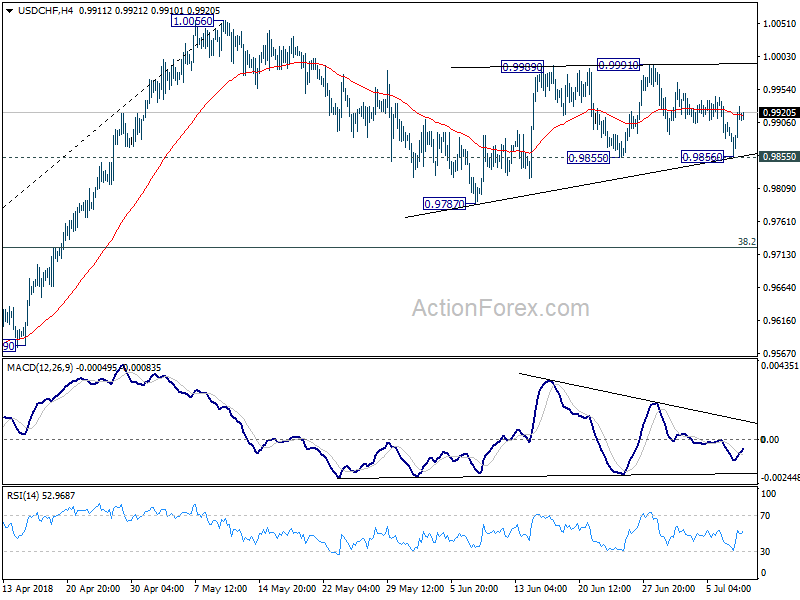Image resolution: width=800 pixels, height=600 pixels.
Task: Click the 38.2 Fibonacci level label
Action: [746, 242]
